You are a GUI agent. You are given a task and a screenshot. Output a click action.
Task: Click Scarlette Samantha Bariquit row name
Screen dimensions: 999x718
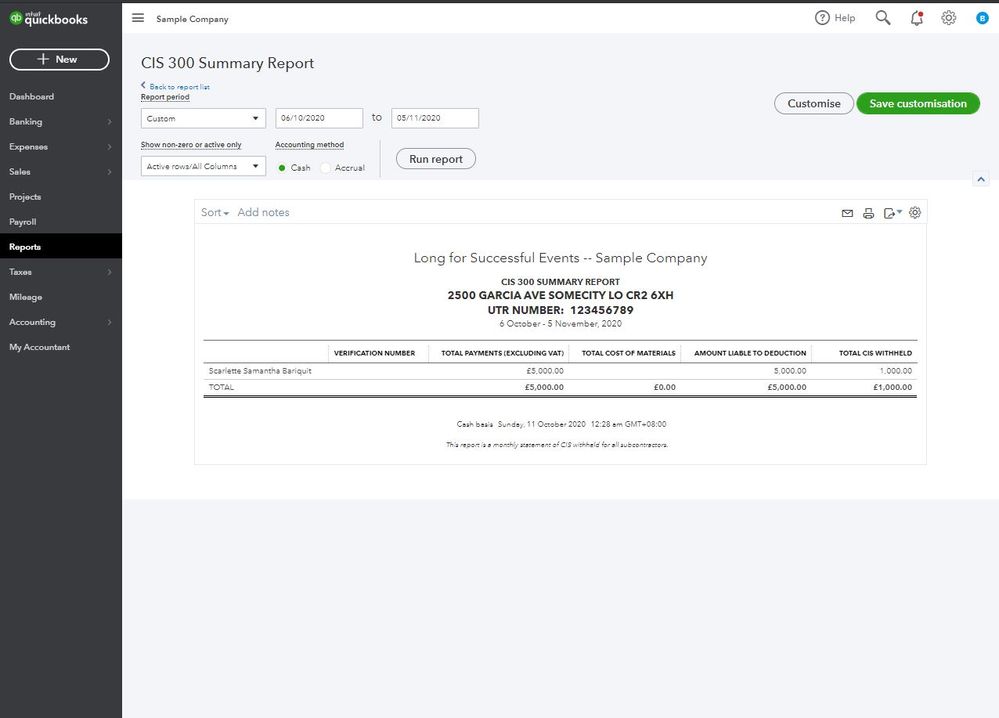coord(260,371)
